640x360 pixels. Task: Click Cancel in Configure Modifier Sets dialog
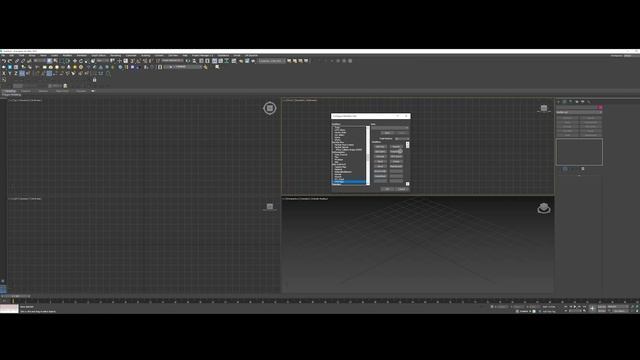402,189
